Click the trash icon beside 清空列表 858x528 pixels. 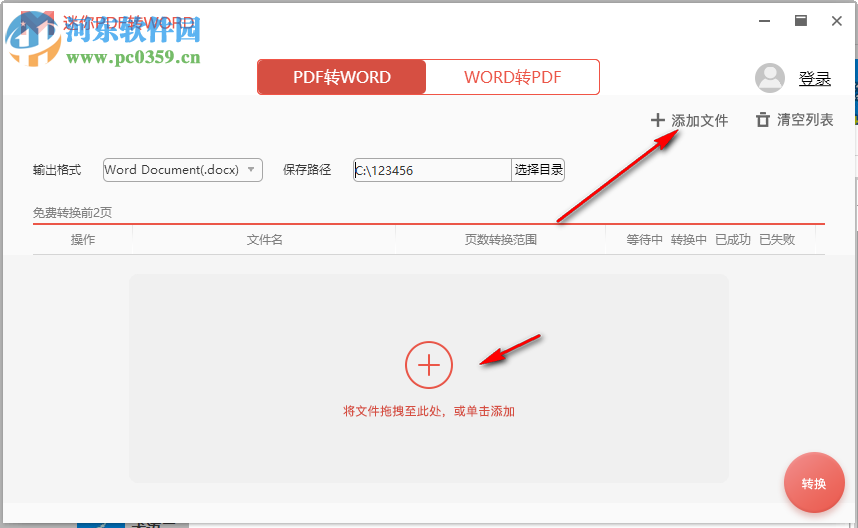[x=763, y=120]
